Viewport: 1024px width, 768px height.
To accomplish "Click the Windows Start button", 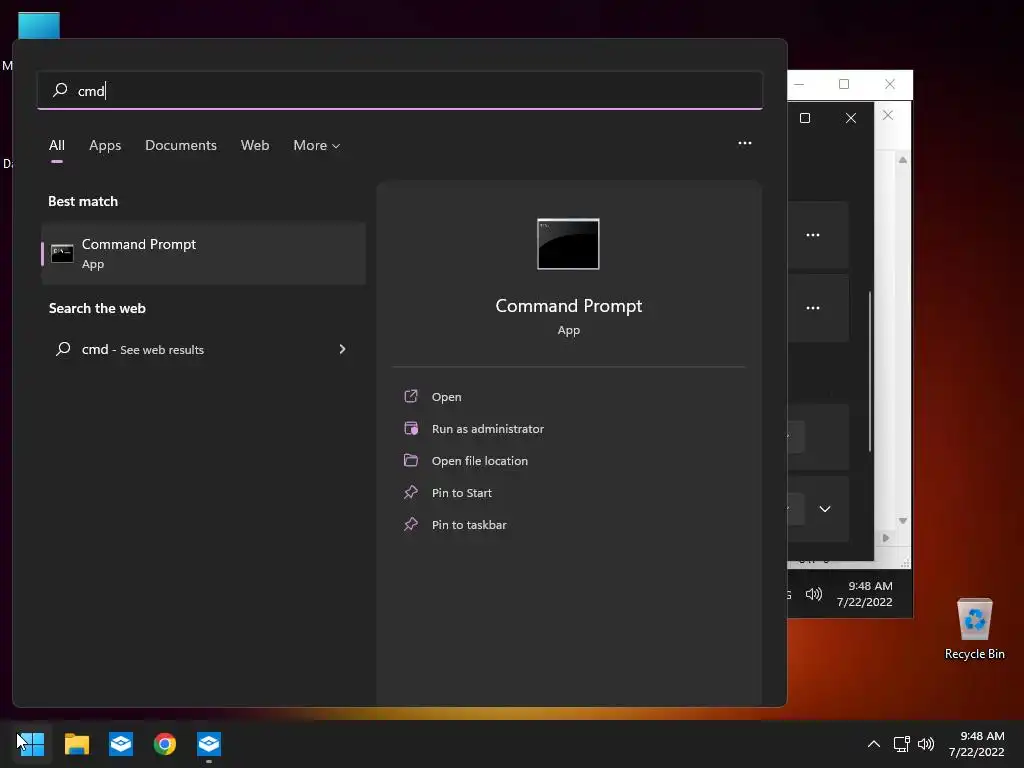I will click(31, 744).
